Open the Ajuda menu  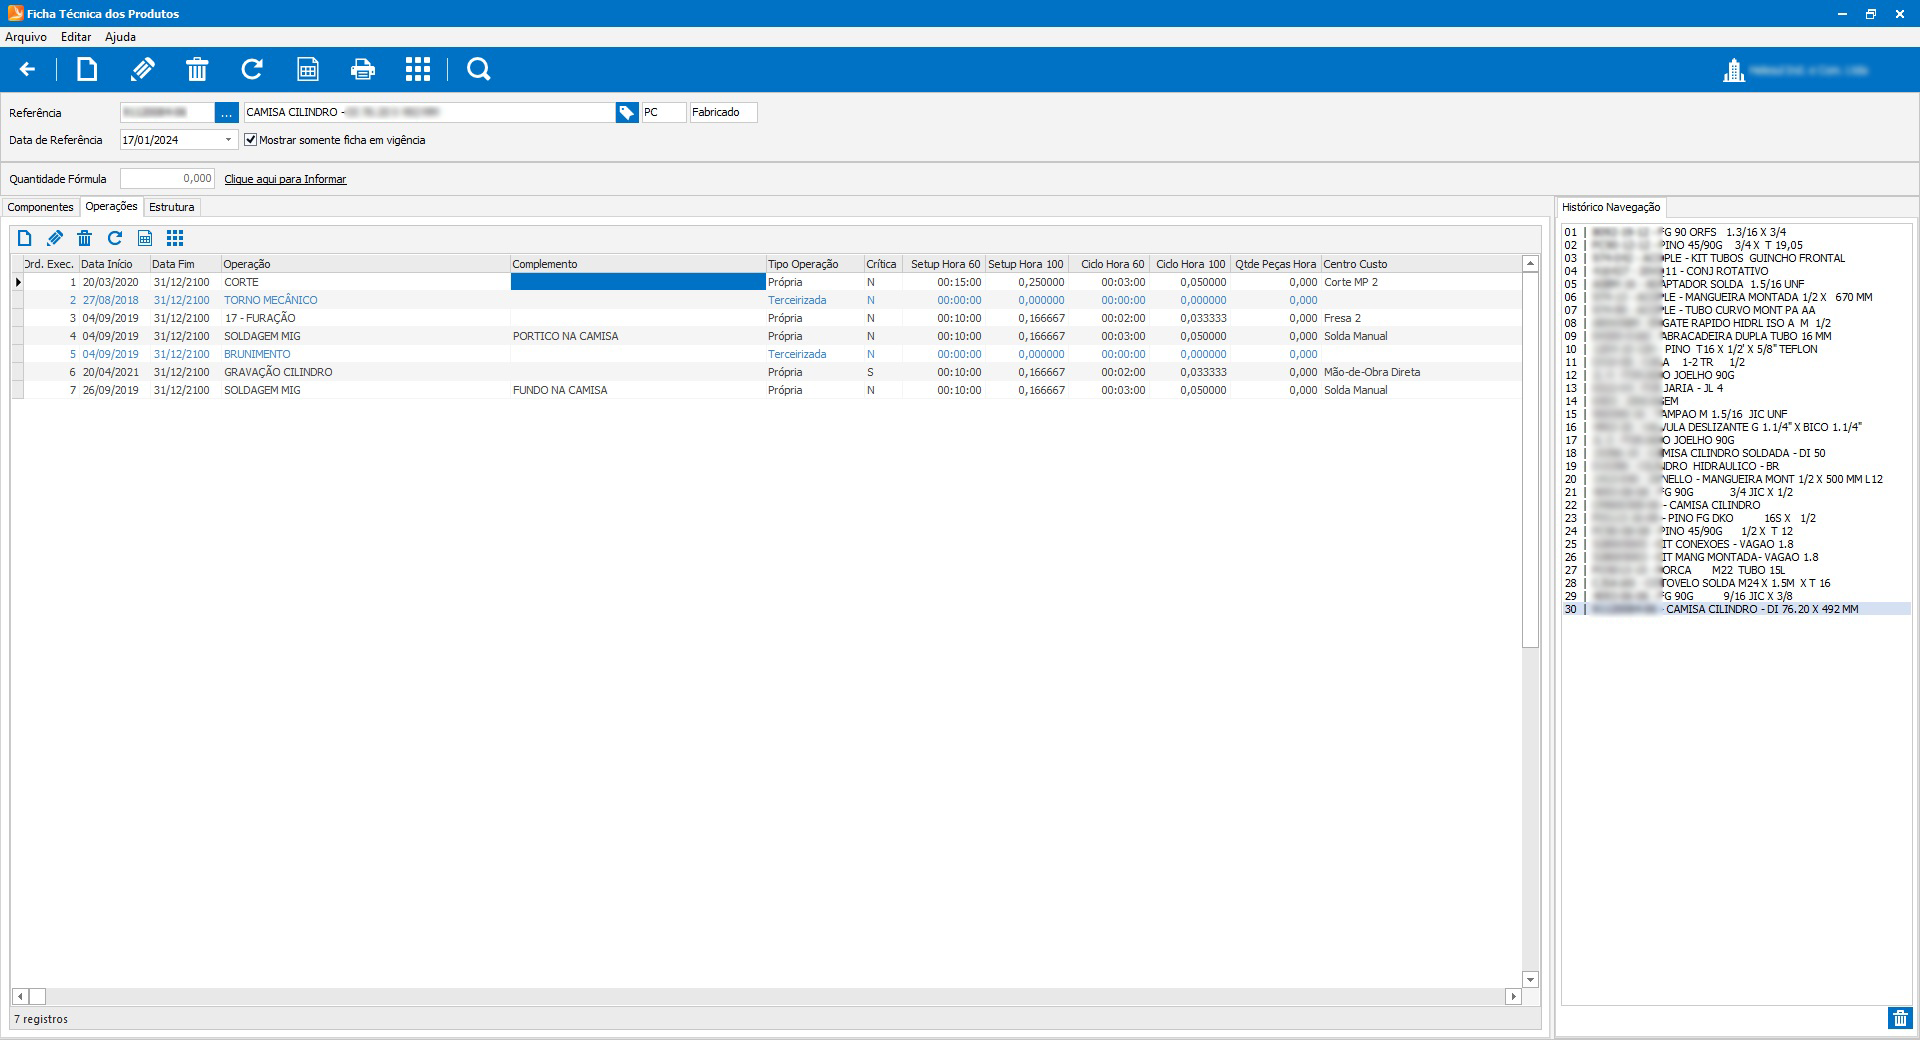120,37
